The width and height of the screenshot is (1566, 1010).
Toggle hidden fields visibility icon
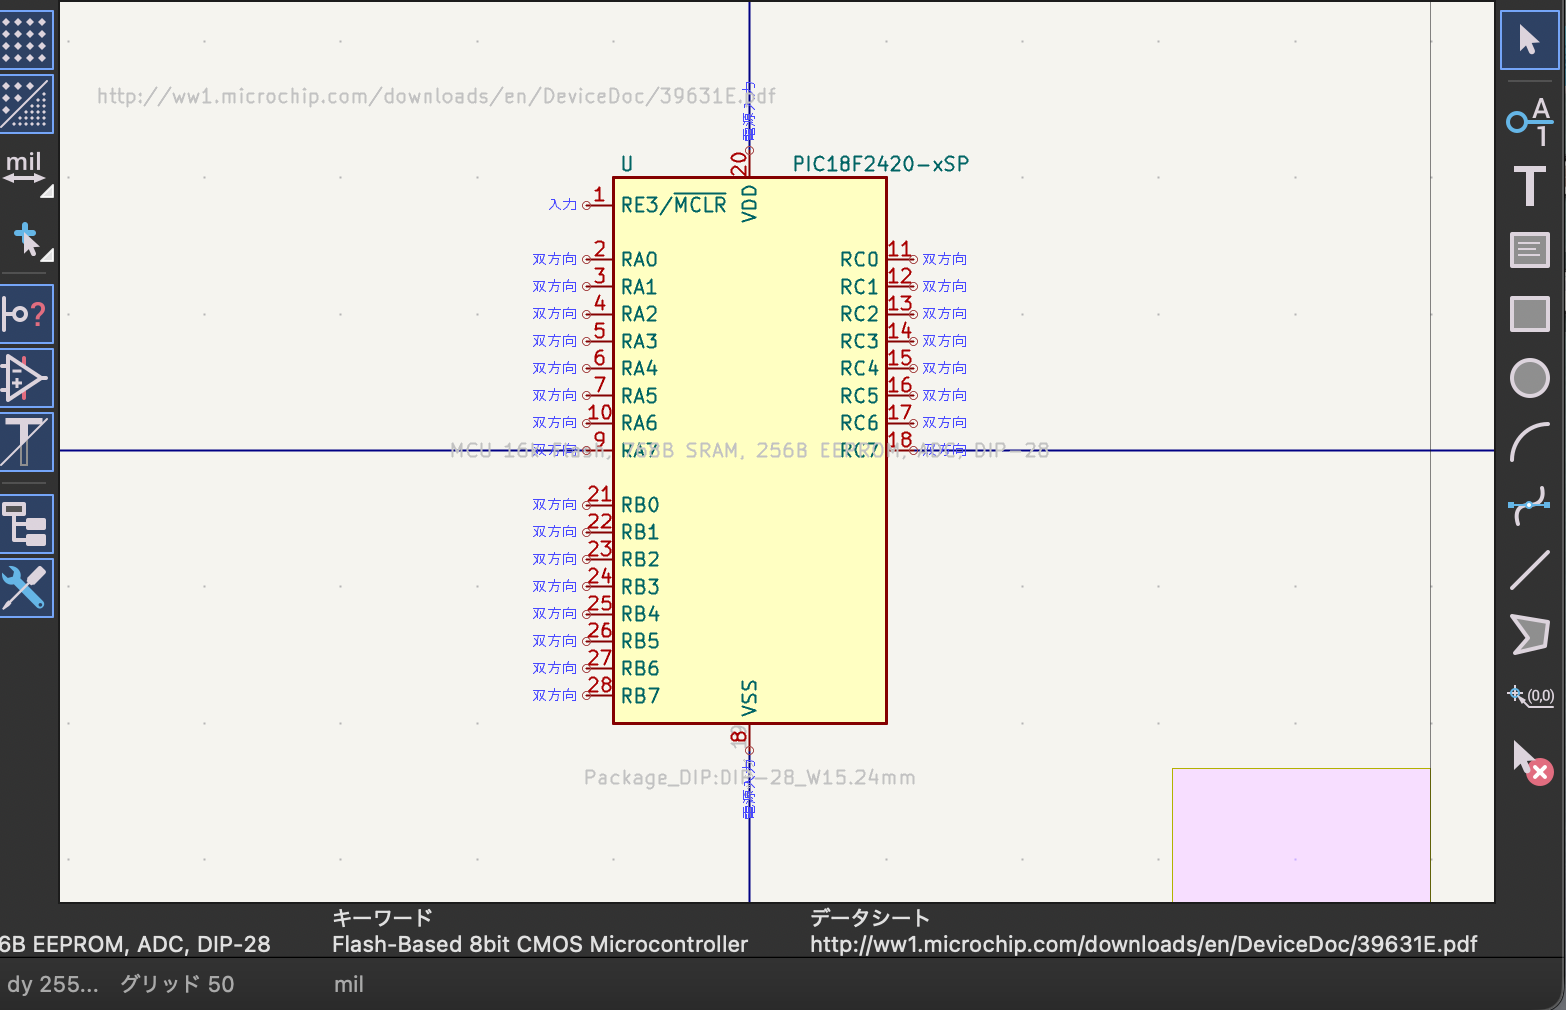pyautogui.click(x=25, y=442)
